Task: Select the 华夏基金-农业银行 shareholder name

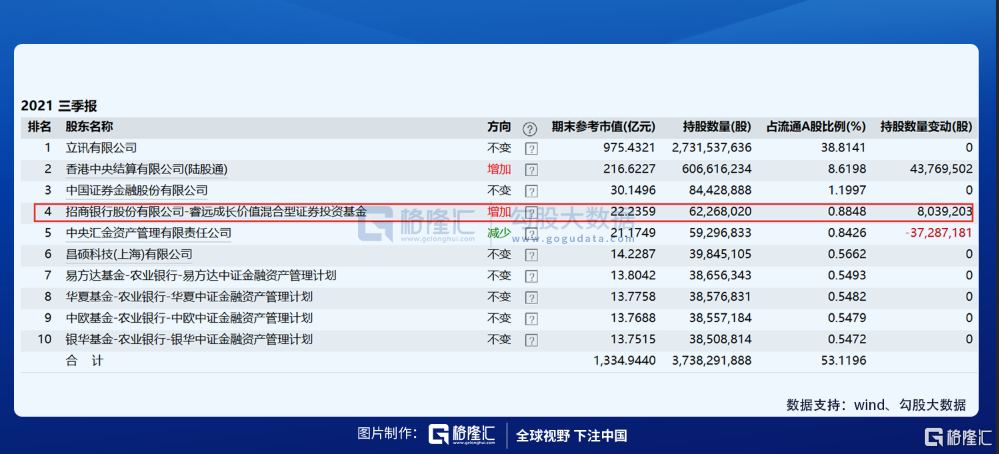Action: [x=189, y=297]
